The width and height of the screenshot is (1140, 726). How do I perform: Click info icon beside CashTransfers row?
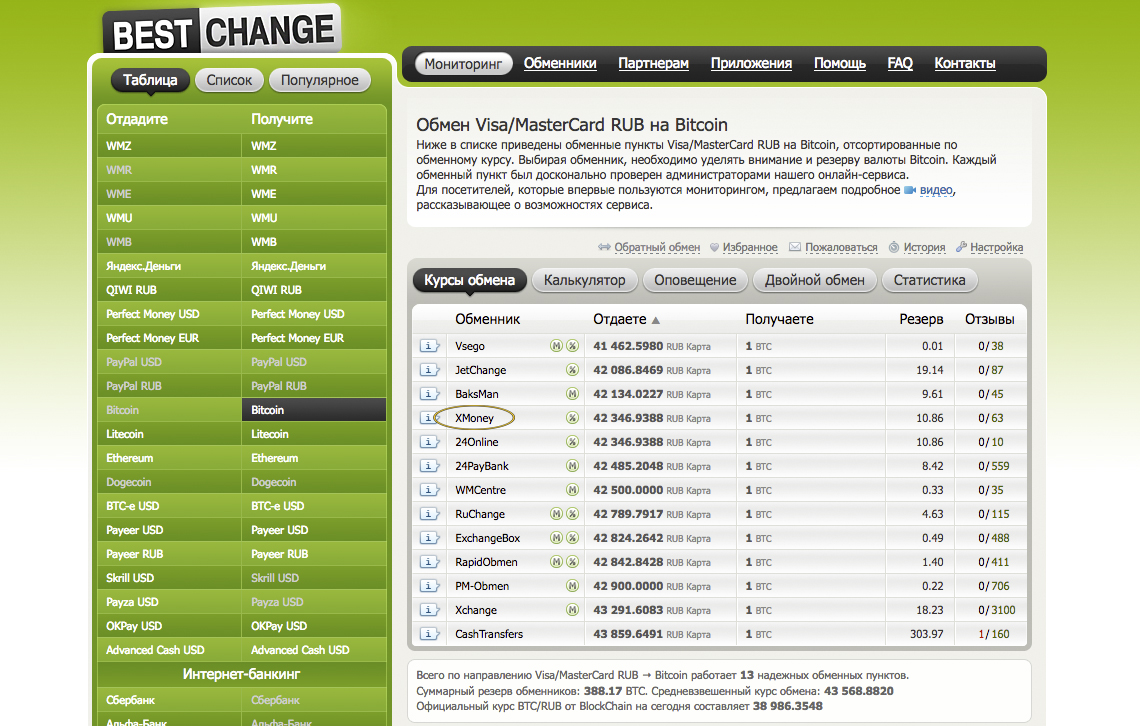[x=429, y=634]
